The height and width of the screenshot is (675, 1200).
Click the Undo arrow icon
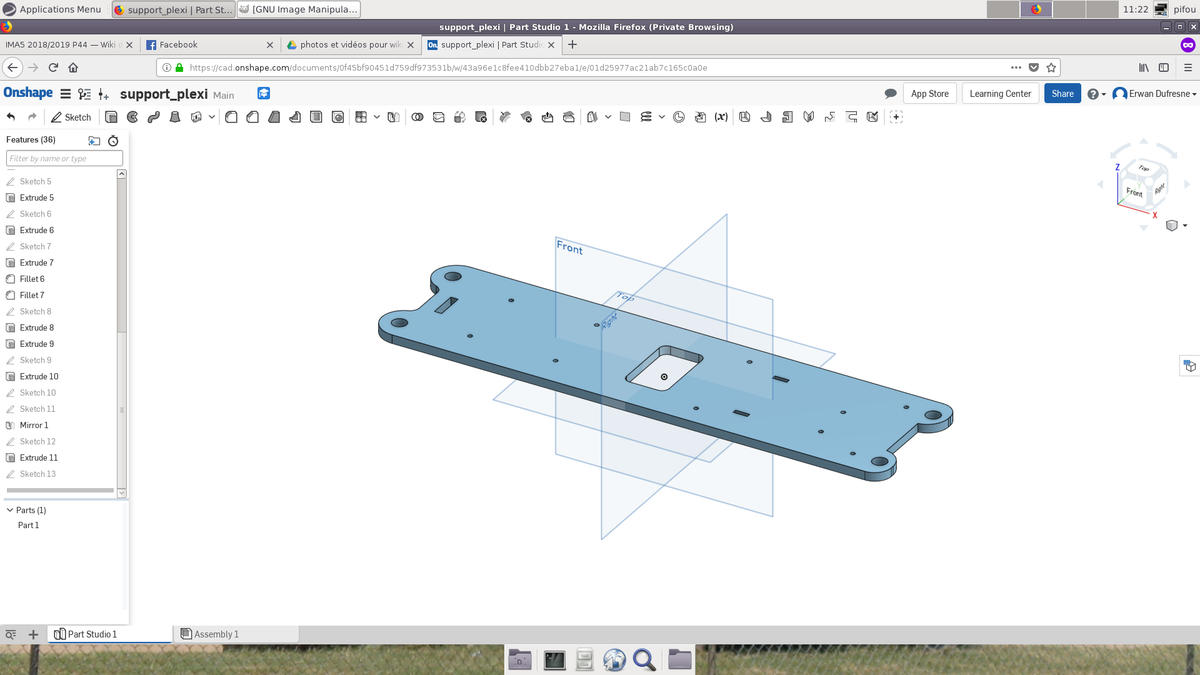point(11,117)
